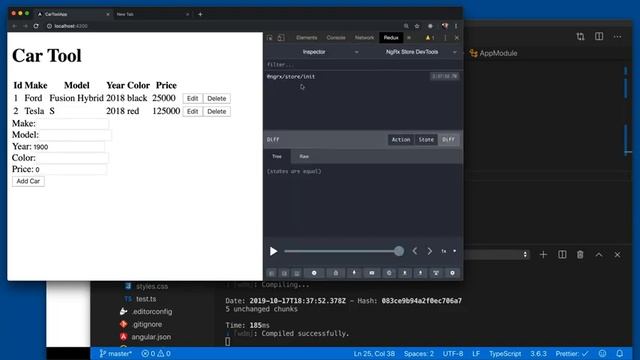The width and height of the screenshot is (640, 360).
Task: Export Redux state to file
Action: coord(420,273)
